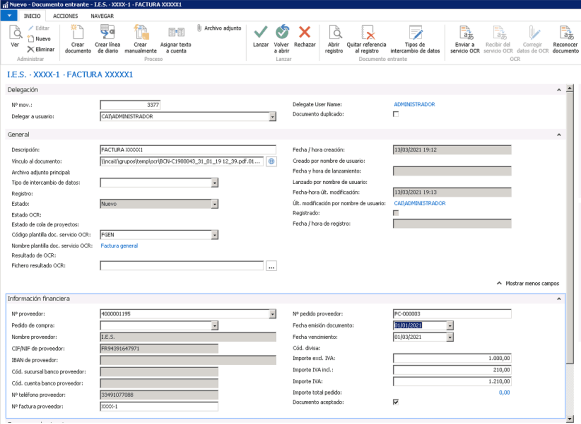Click vertical scrollbar down arrow
The height and width of the screenshot is (424, 581).
coord(570,419)
